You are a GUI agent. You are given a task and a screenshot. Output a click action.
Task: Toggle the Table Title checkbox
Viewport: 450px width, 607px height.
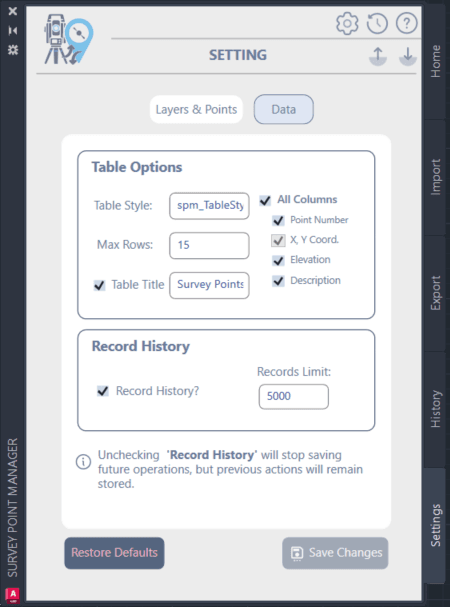pos(100,286)
